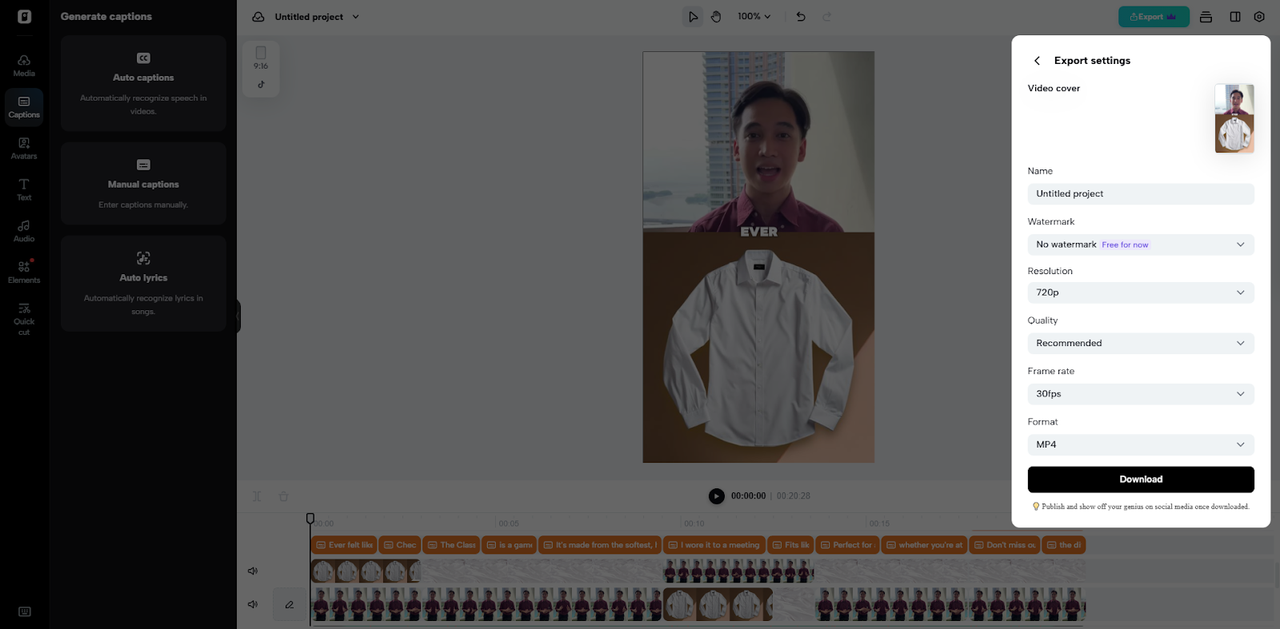1280x629 pixels.
Task: Choose the Auto captions option
Action: pos(143,83)
